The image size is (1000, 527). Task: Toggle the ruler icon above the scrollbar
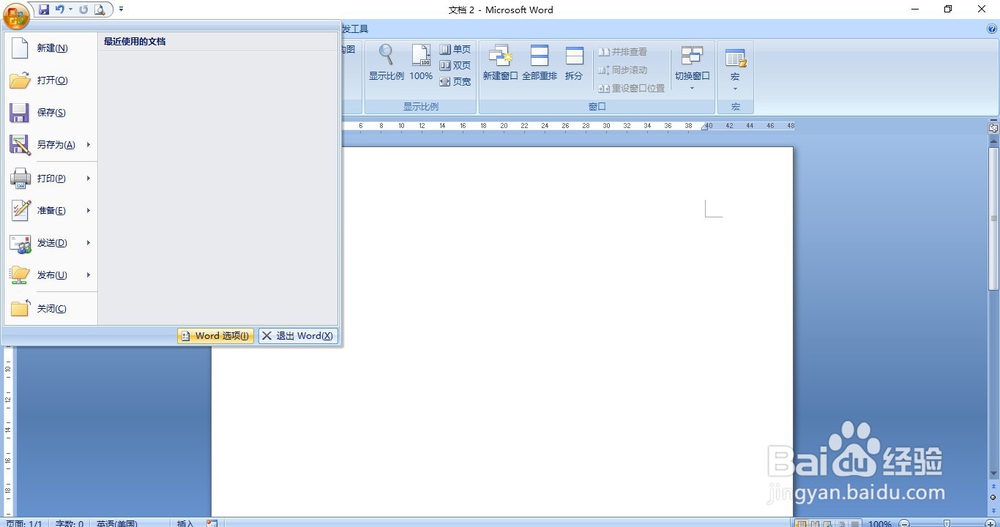993,128
